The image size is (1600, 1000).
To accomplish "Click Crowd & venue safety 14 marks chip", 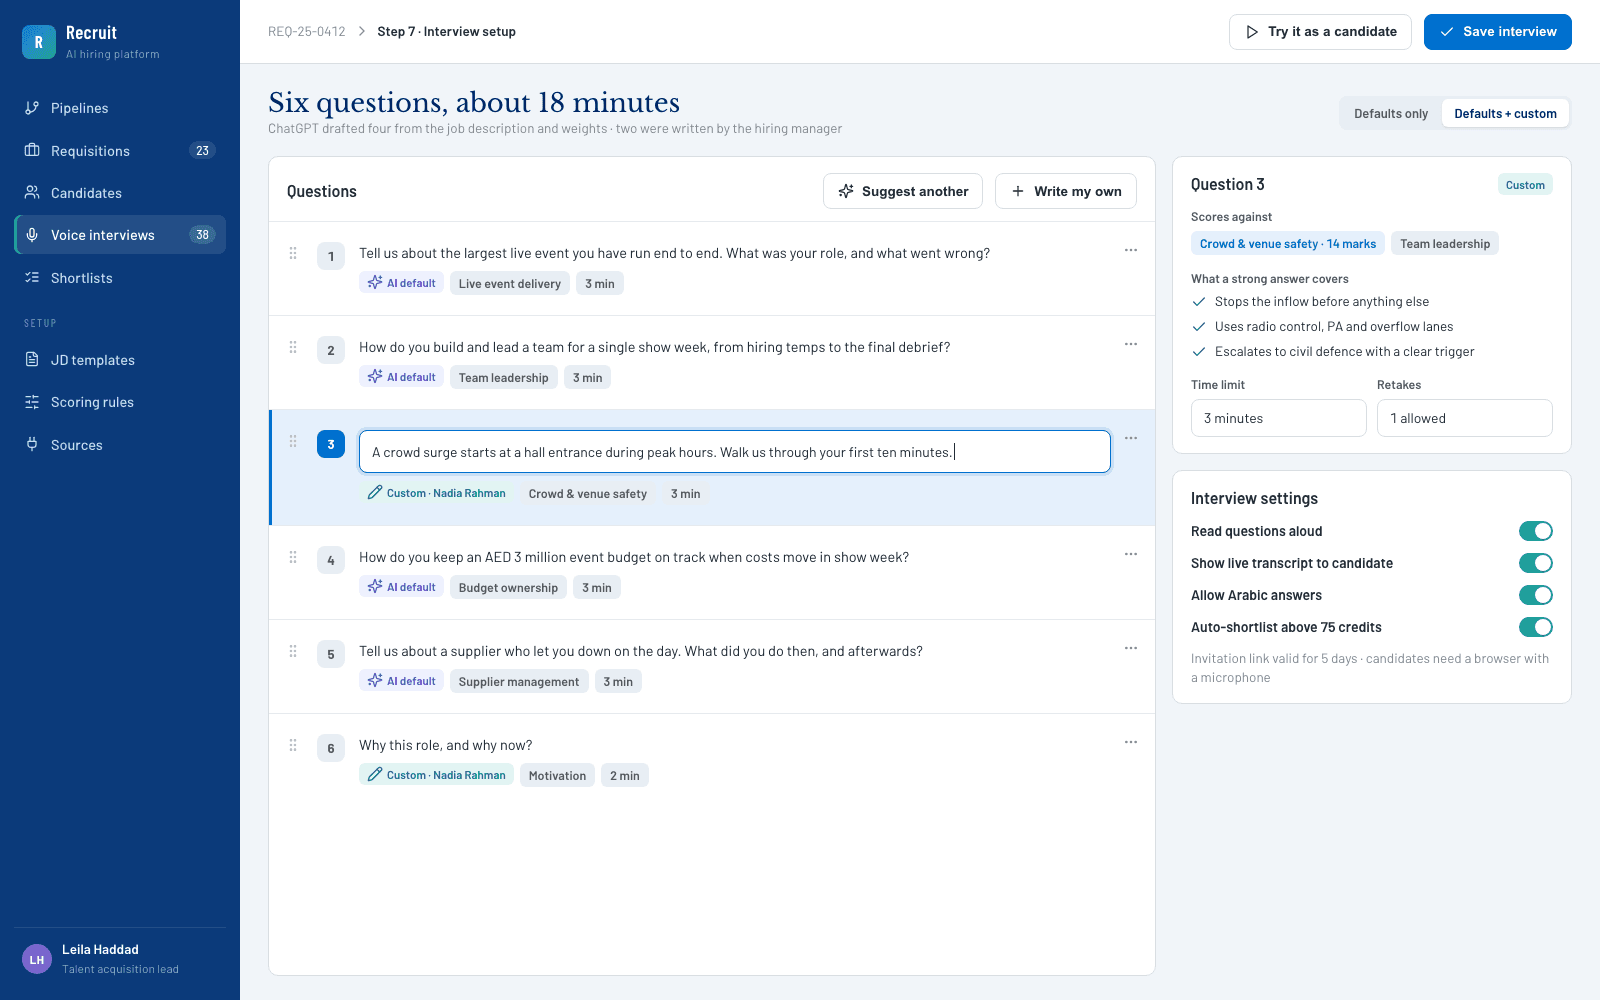I will click(x=1288, y=244).
